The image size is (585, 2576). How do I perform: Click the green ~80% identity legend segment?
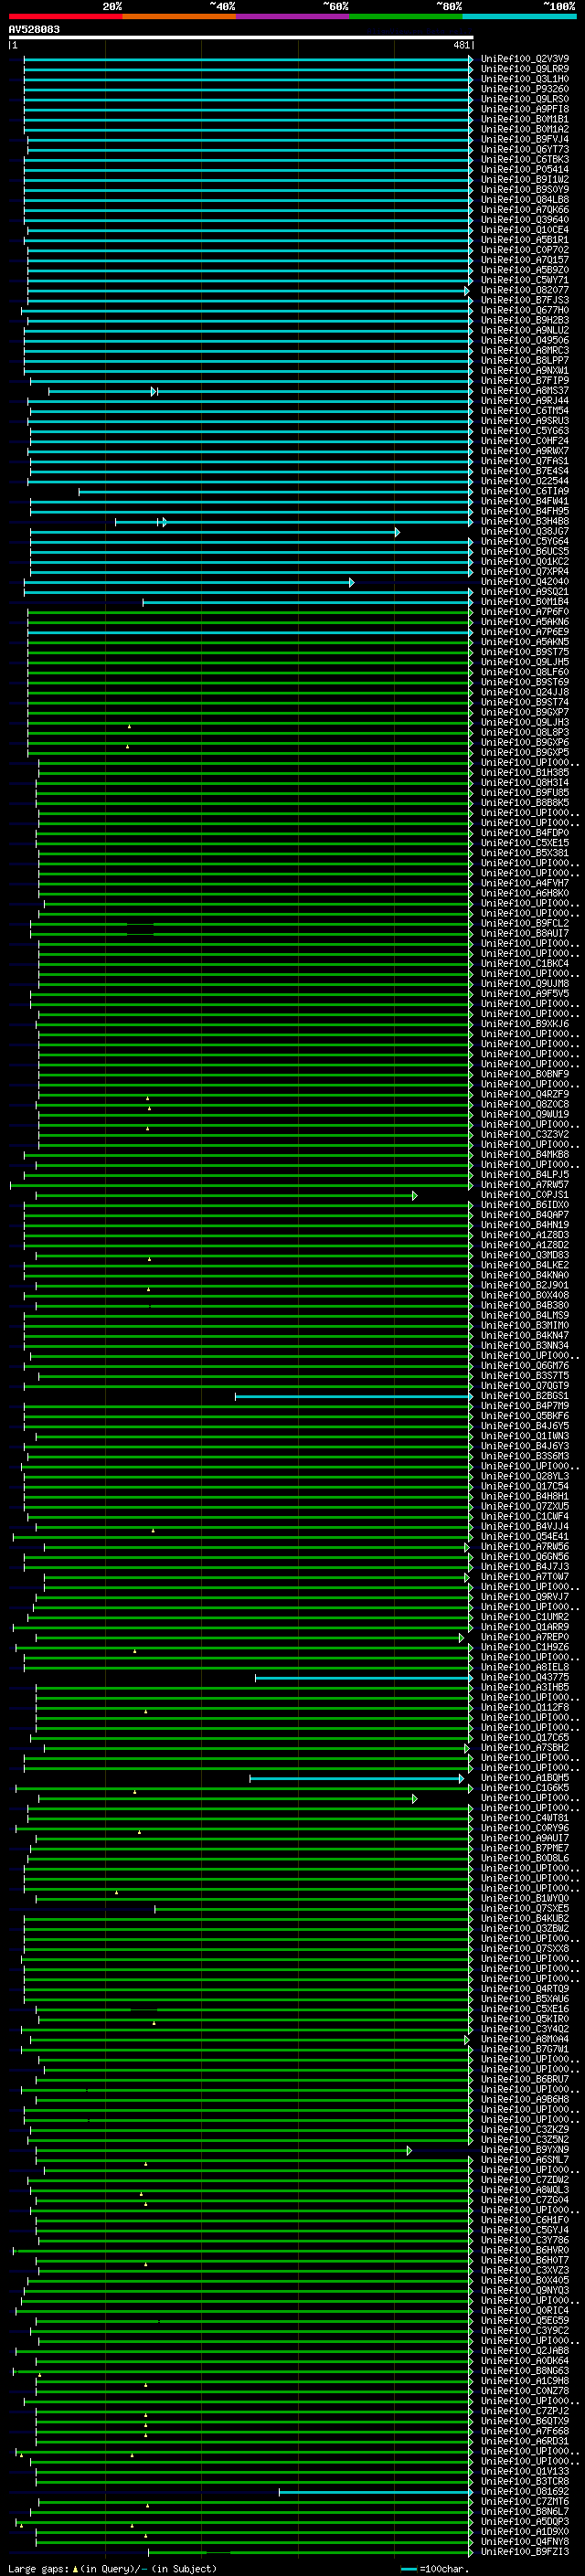(x=406, y=16)
